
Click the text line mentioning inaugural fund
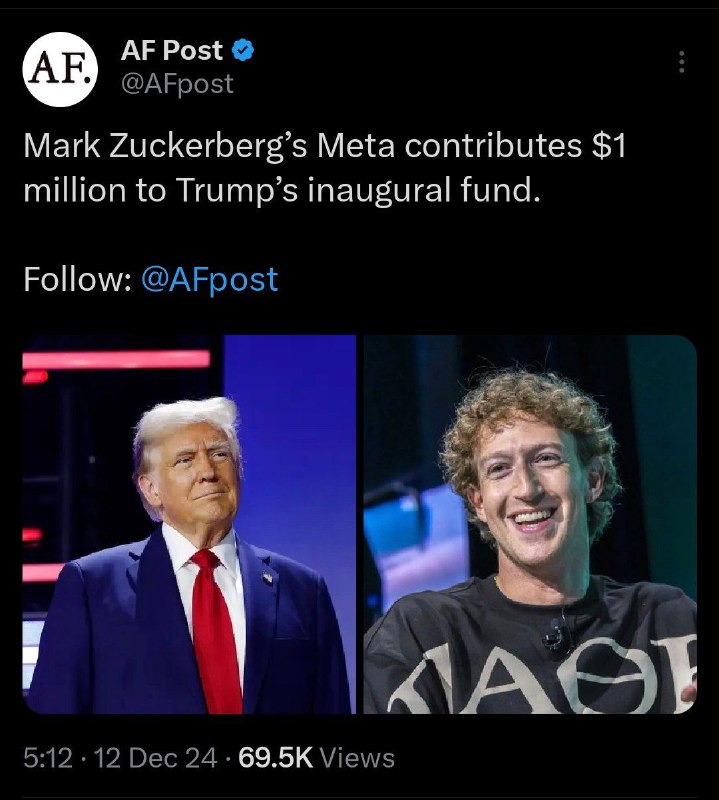282,190
